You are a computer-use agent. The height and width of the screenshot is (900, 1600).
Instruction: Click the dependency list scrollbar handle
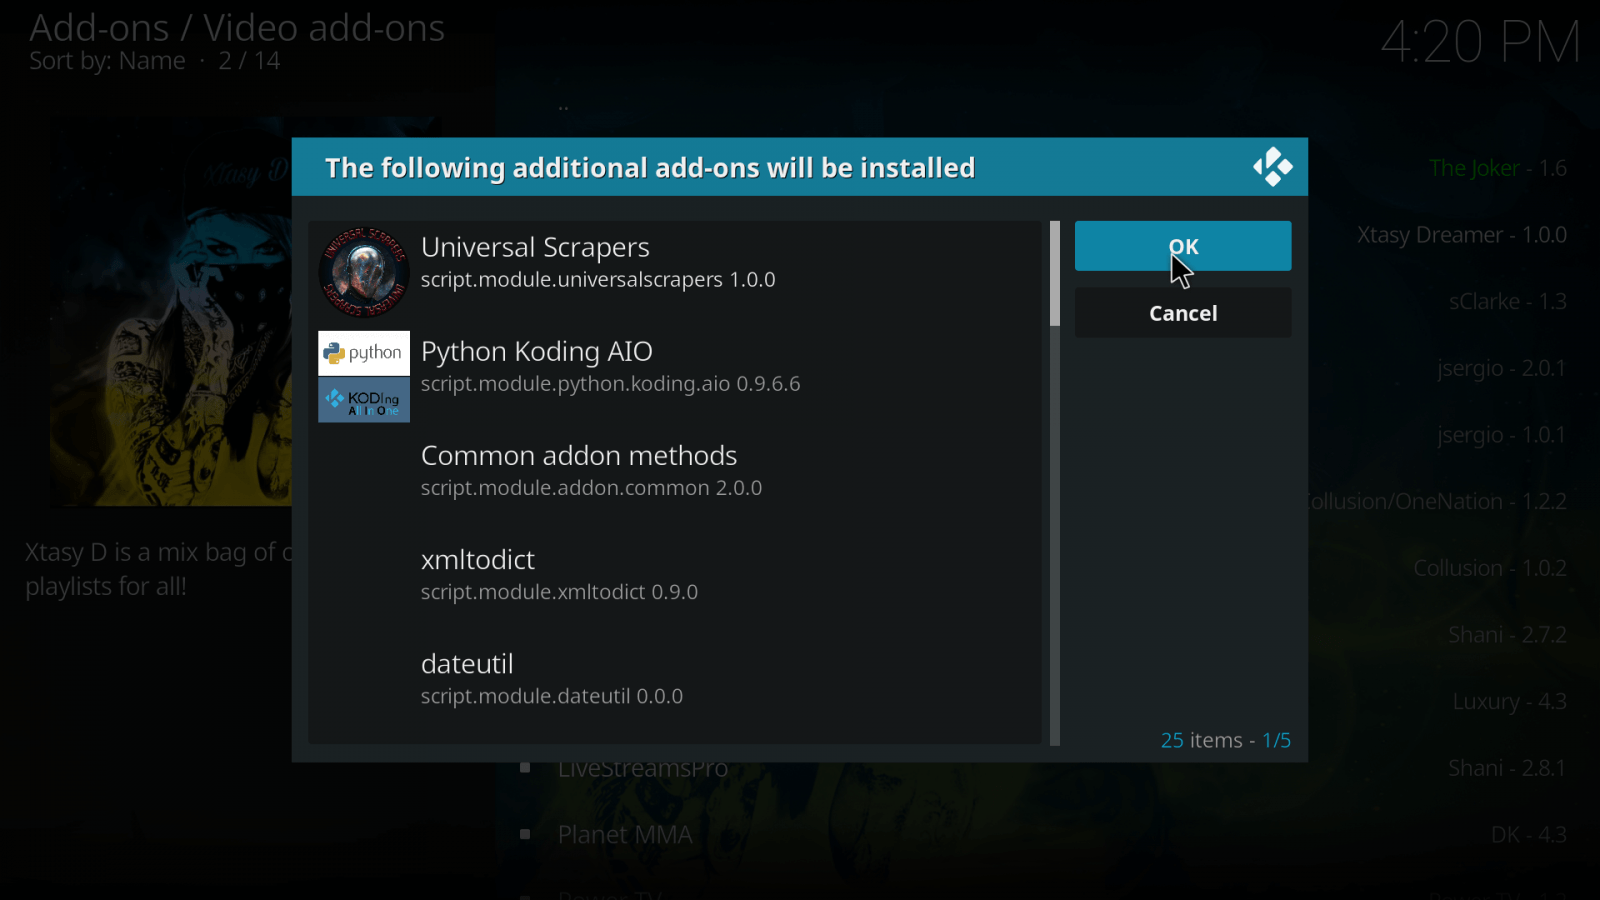pyautogui.click(x=1055, y=274)
